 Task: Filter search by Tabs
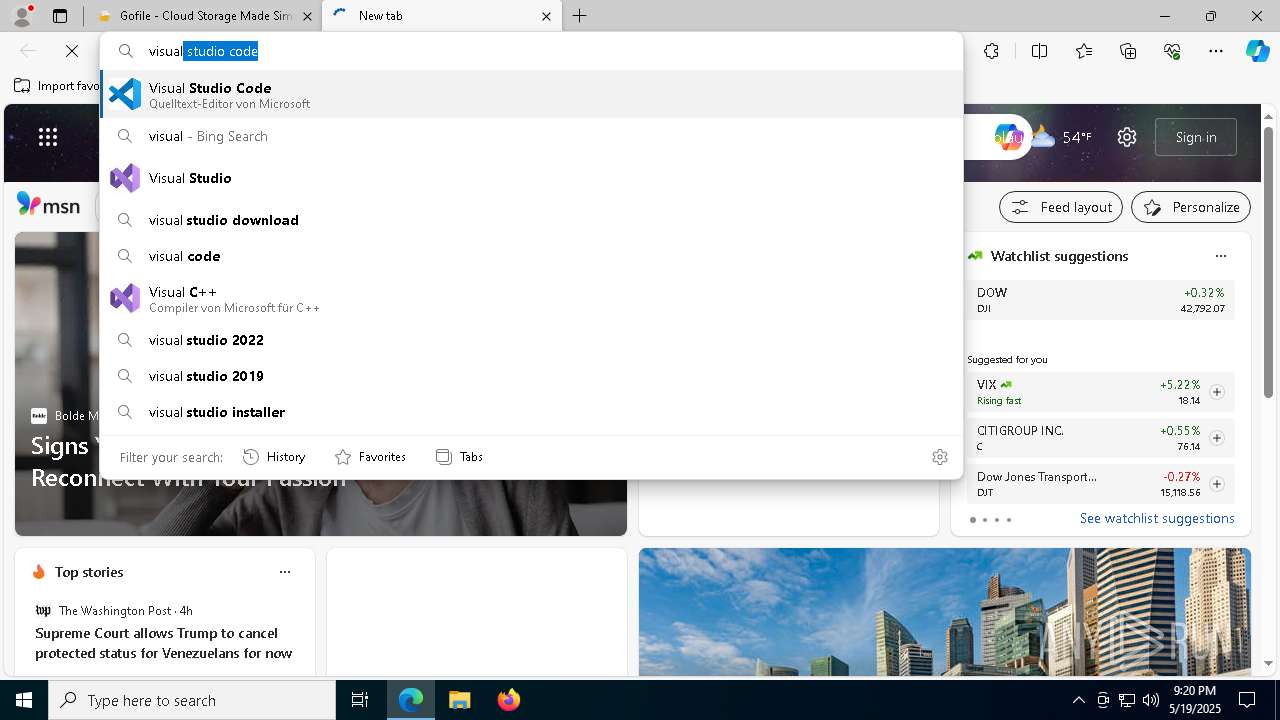coord(459,457)
